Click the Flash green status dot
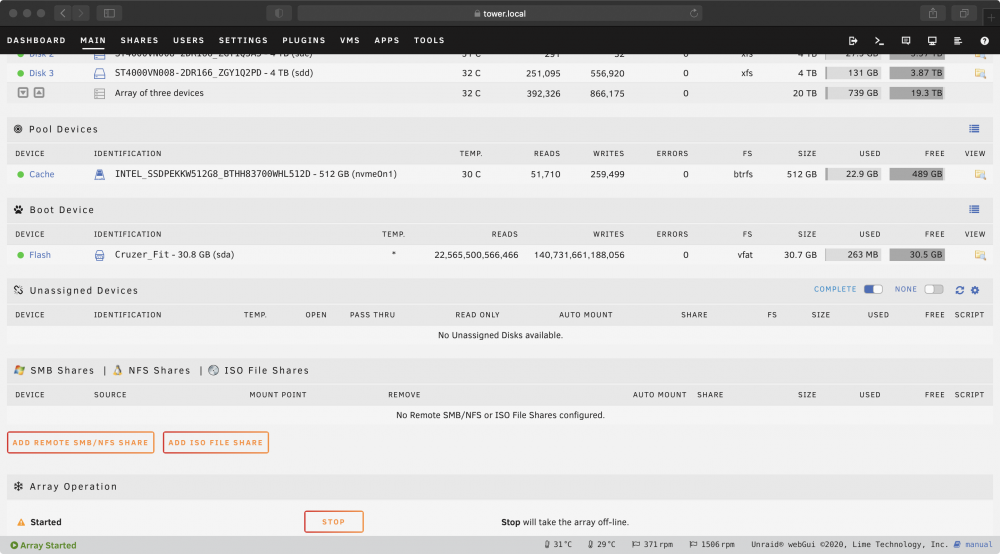 tap(20, 255)
